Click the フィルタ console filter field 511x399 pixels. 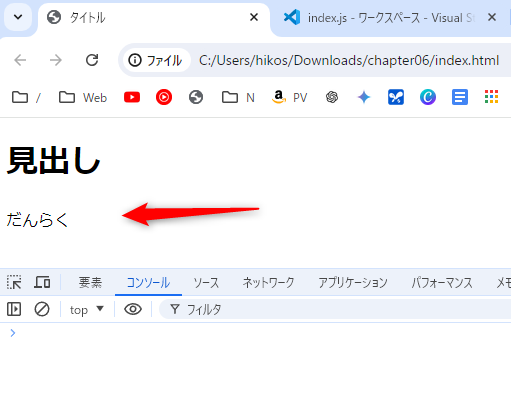point(335,309)
